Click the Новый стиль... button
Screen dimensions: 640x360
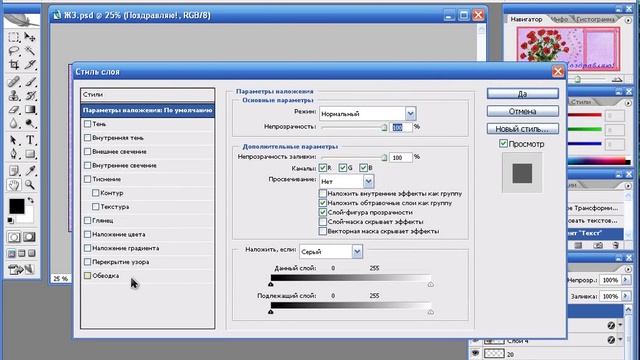(x=522, y=129)
